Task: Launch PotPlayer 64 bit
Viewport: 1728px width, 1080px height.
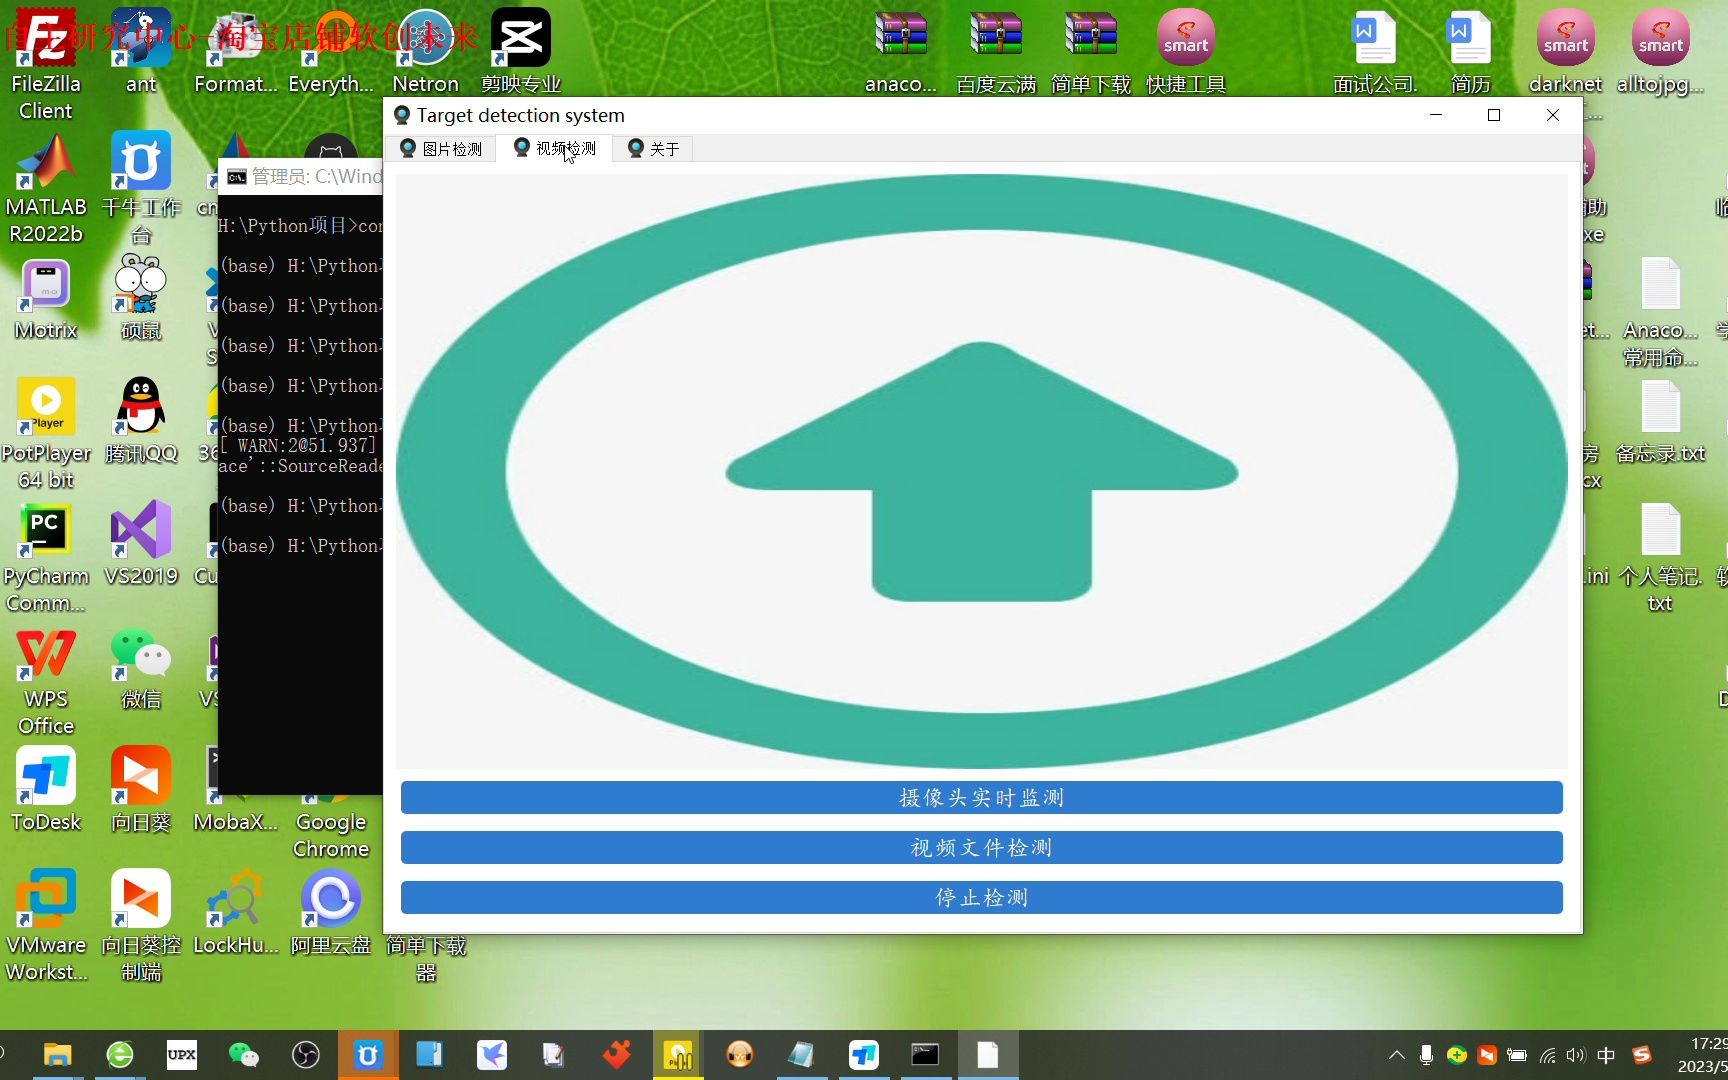Action: point(46,434)
